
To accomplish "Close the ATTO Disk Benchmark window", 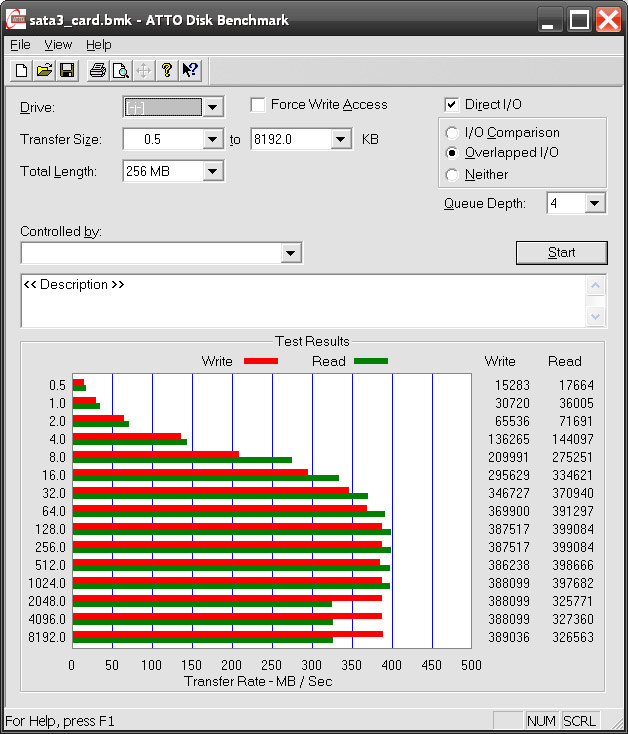I will 608,20.
